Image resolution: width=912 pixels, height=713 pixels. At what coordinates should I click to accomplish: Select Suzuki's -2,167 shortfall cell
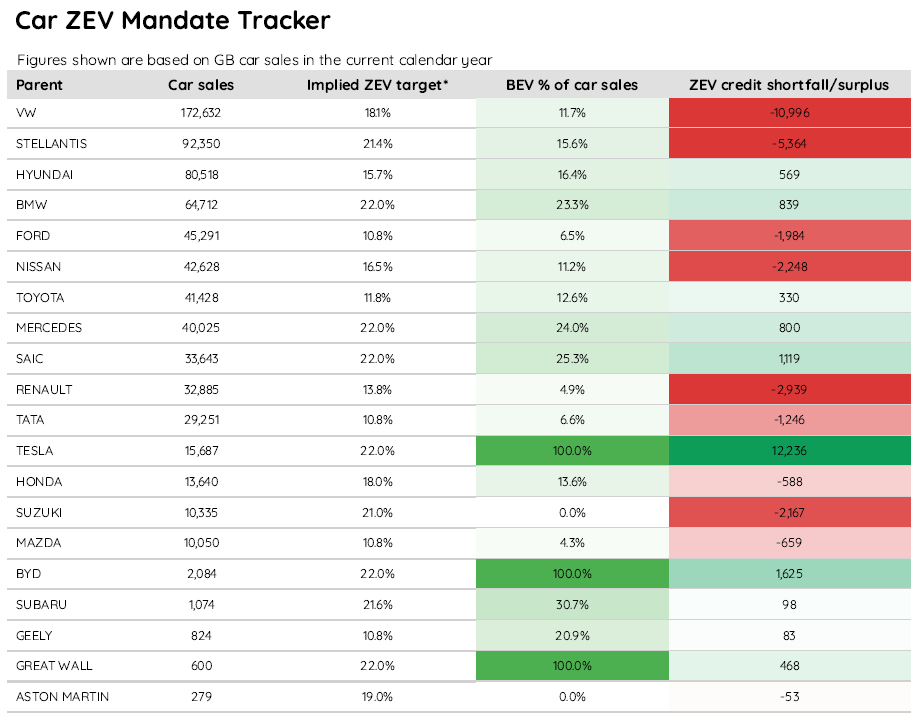click(789, 513)
